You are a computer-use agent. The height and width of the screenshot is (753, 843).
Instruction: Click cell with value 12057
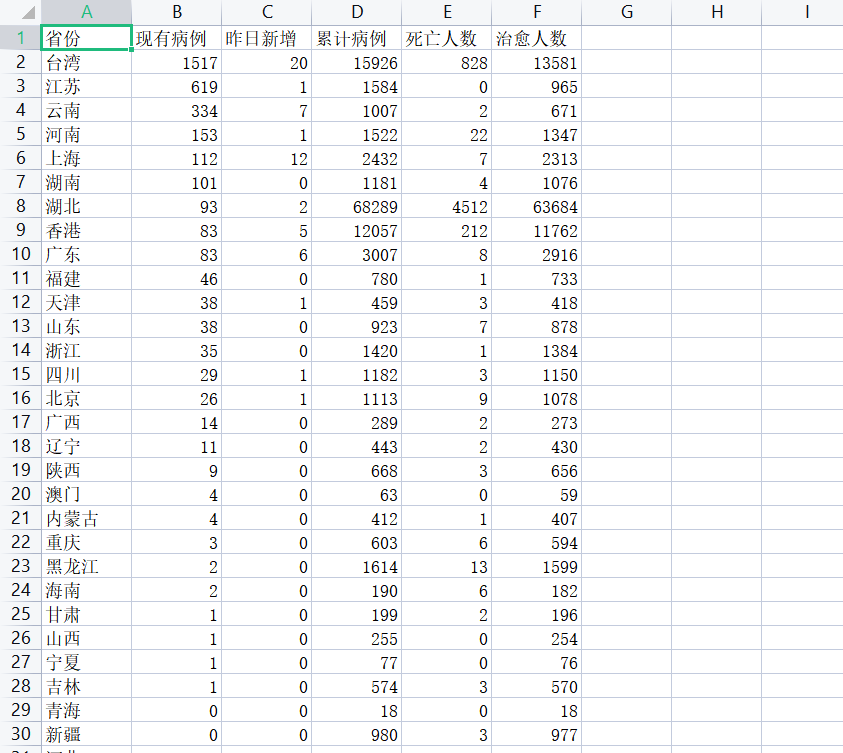pyautogui.click(x=357, y=231)
